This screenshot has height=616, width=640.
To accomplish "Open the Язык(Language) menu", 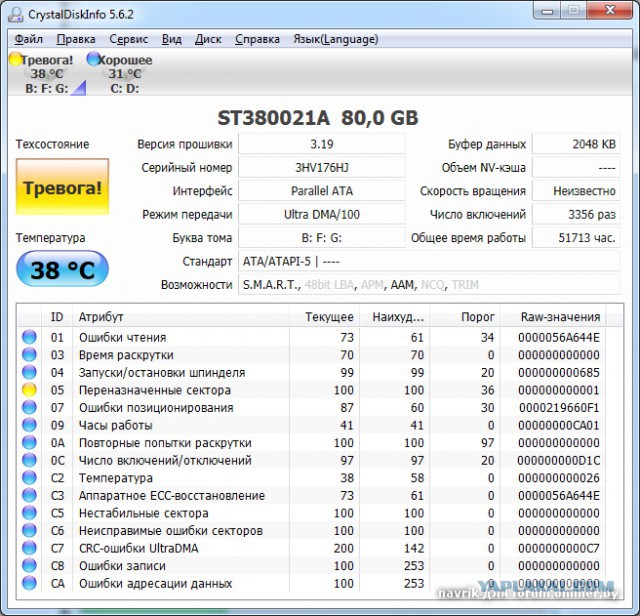I will pyautogui.click(x=336, y=39).
